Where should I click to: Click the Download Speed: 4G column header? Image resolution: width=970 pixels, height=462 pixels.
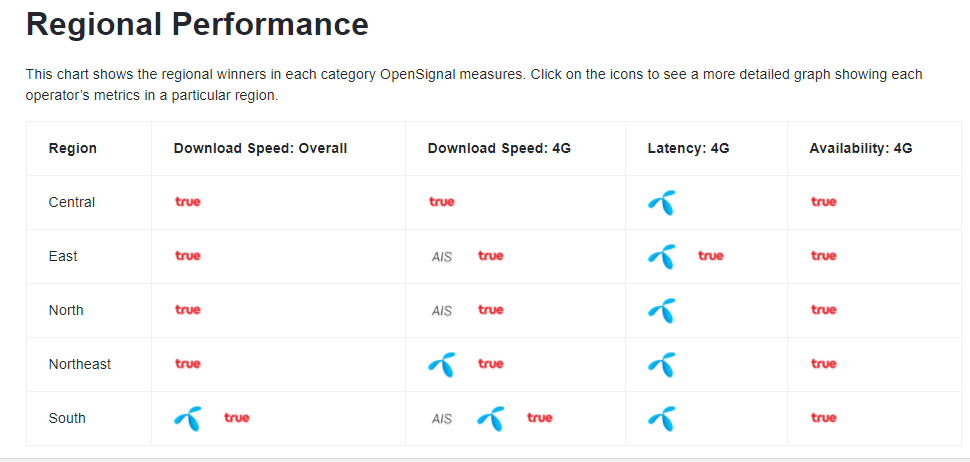tap(499, 148)
